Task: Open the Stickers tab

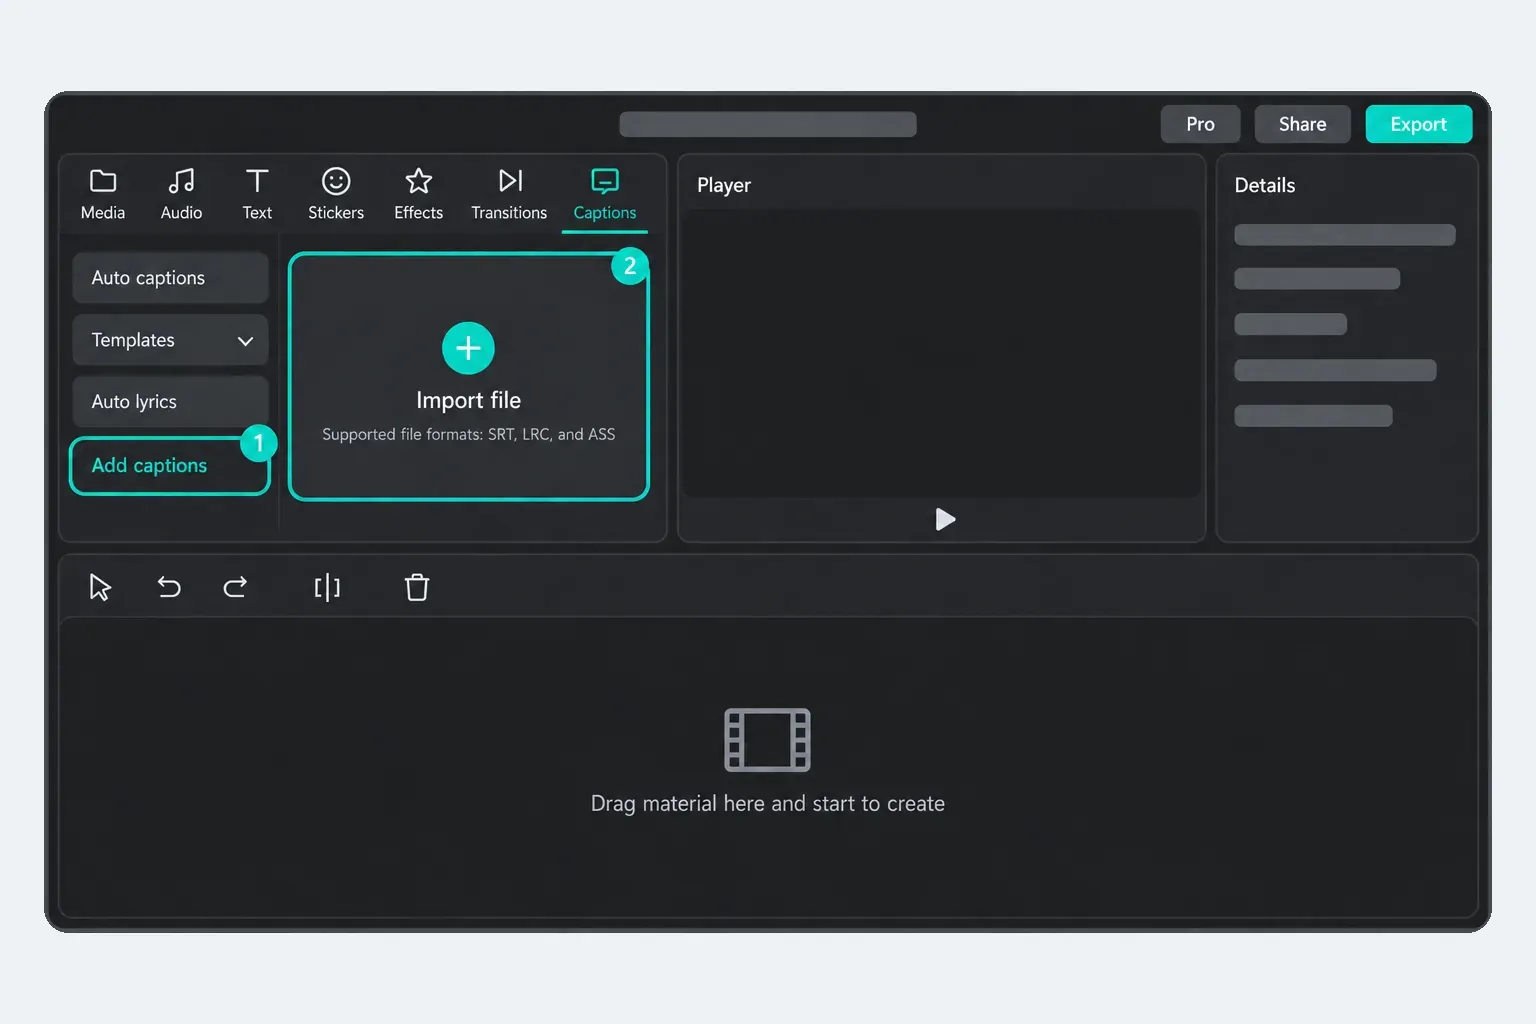Action: (336, 195)
